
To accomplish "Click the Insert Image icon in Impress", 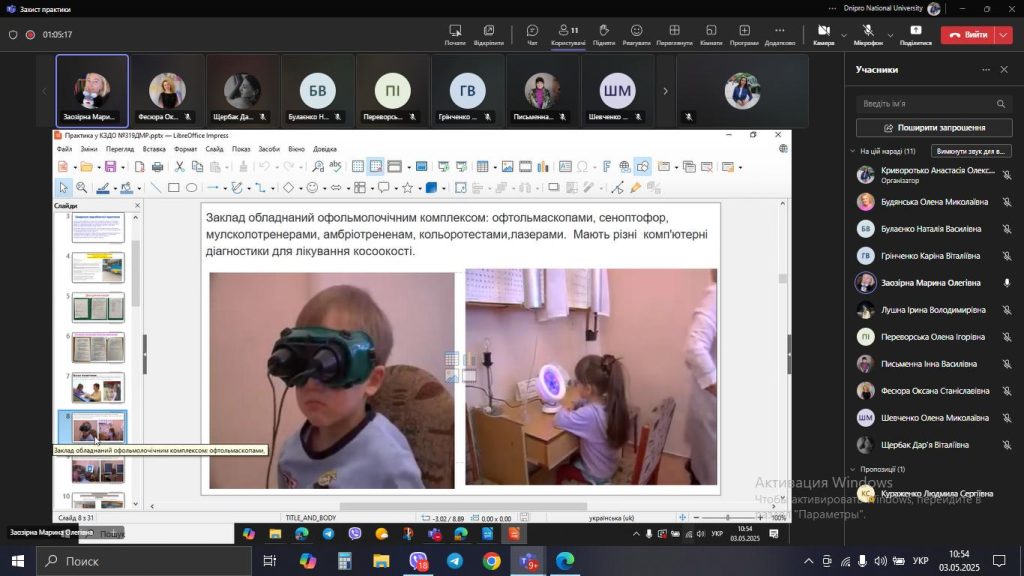I will point(507,167).
